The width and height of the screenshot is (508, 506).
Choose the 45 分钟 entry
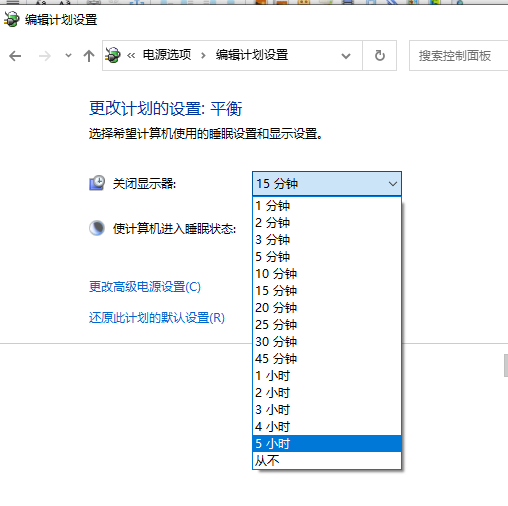(327, 358)
